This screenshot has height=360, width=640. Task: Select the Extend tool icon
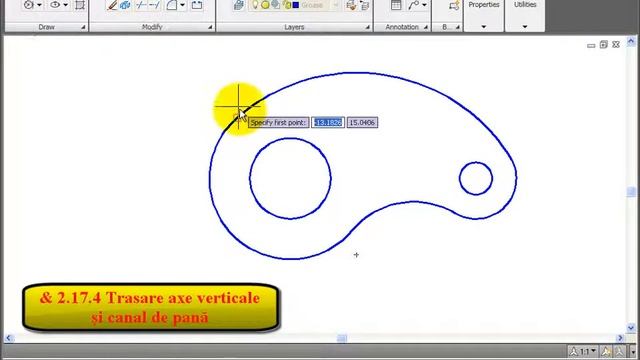tap(155, 5)
